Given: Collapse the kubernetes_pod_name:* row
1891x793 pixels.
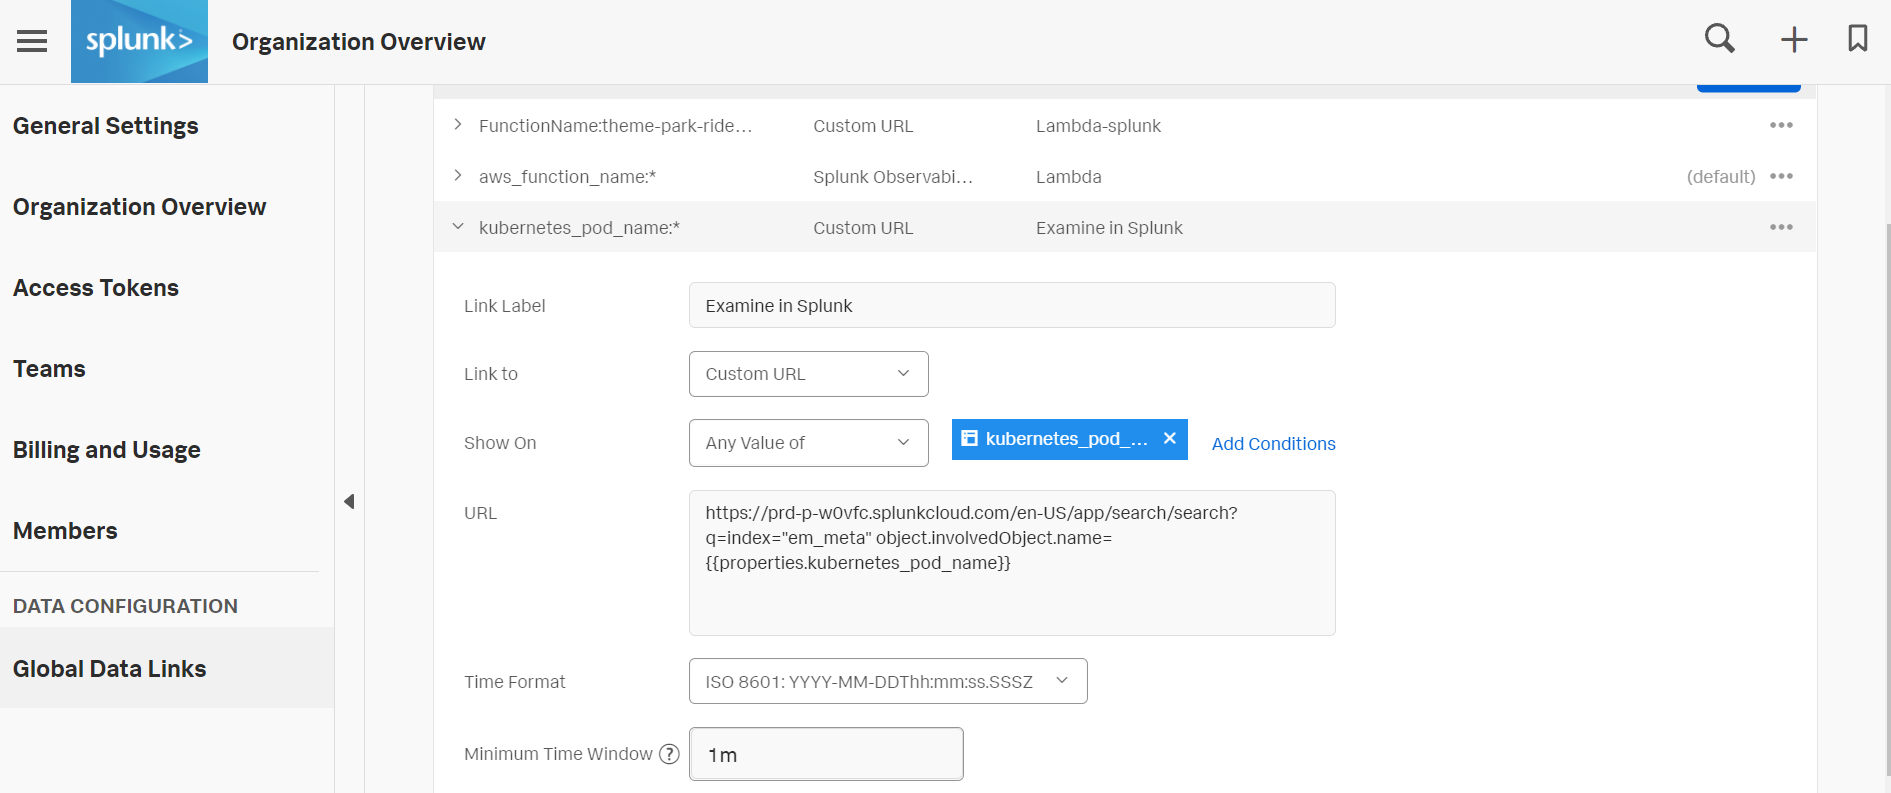Looking at the screenshot, I should coord(458,227).
